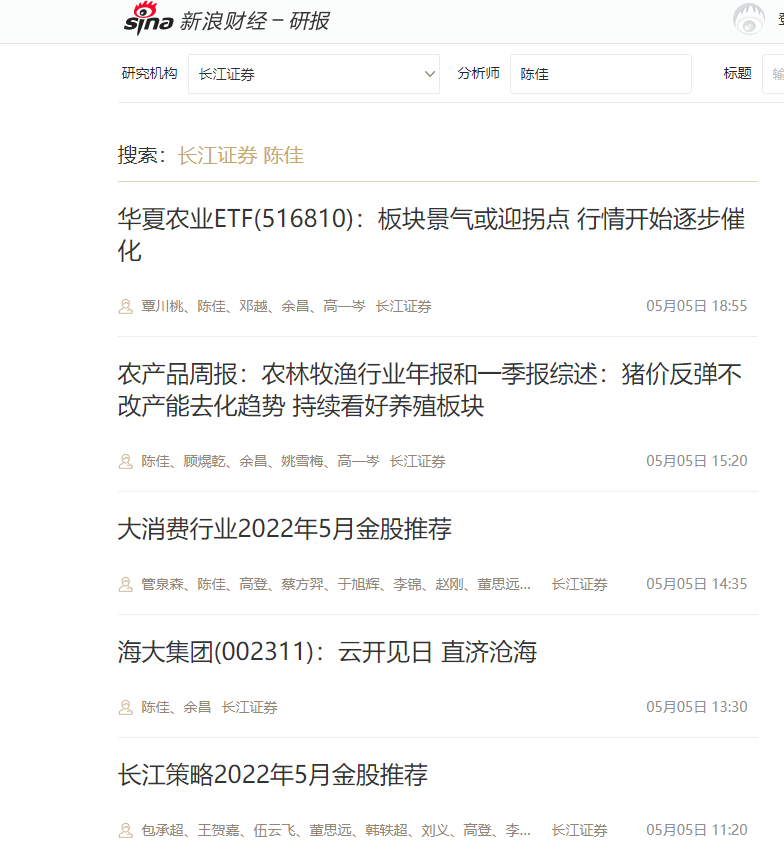Click timestamp 05月05日 14:35

(696, 584)
